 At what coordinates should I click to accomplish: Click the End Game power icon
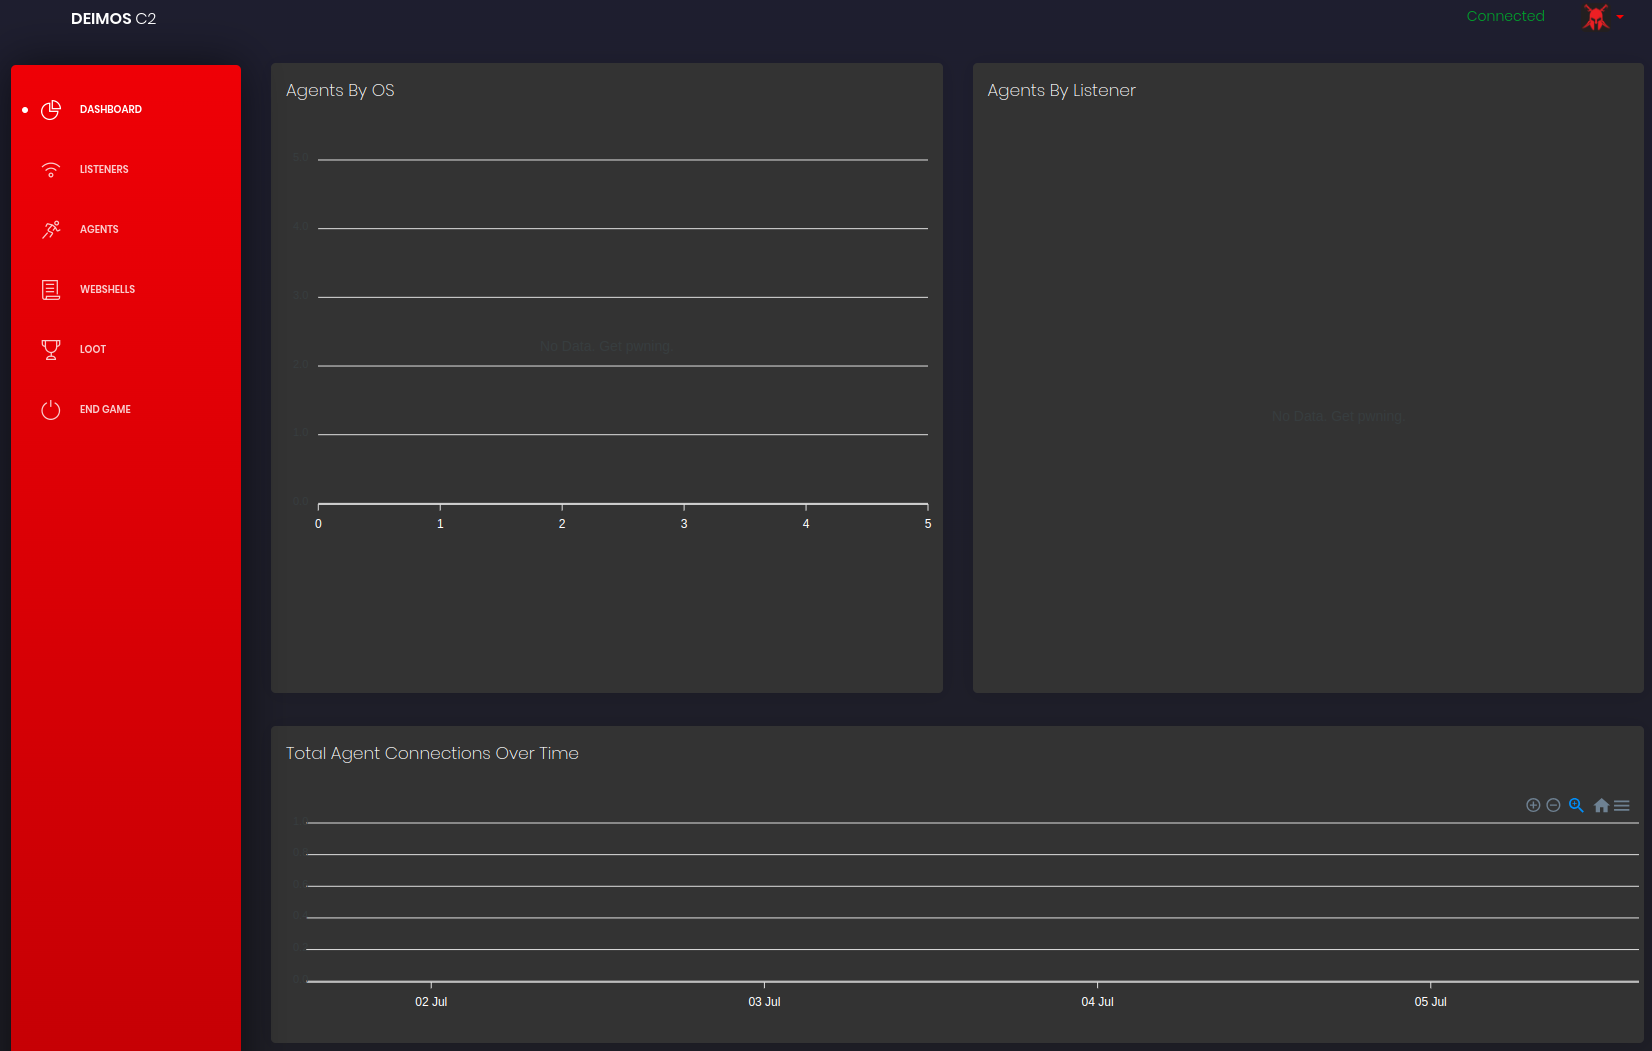(x=51, y=409)
